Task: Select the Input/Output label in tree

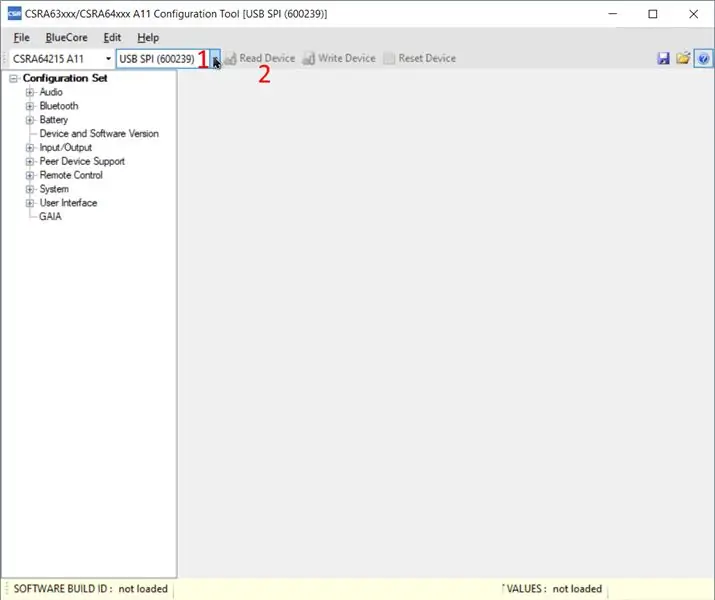Action: [x=66, y=147]
